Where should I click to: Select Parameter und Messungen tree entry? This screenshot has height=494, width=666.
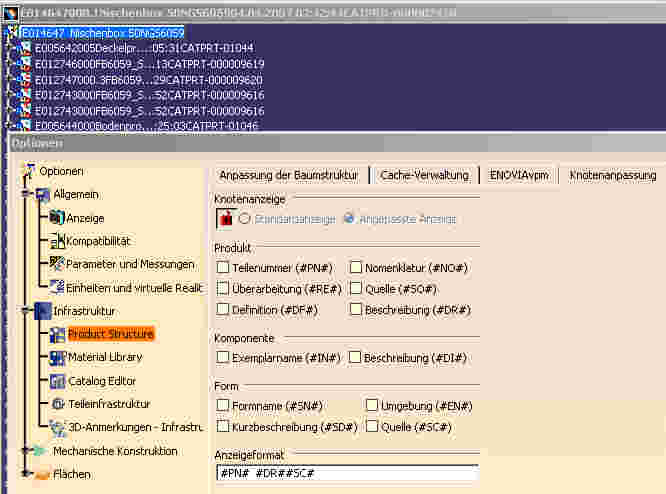point(130,264)
